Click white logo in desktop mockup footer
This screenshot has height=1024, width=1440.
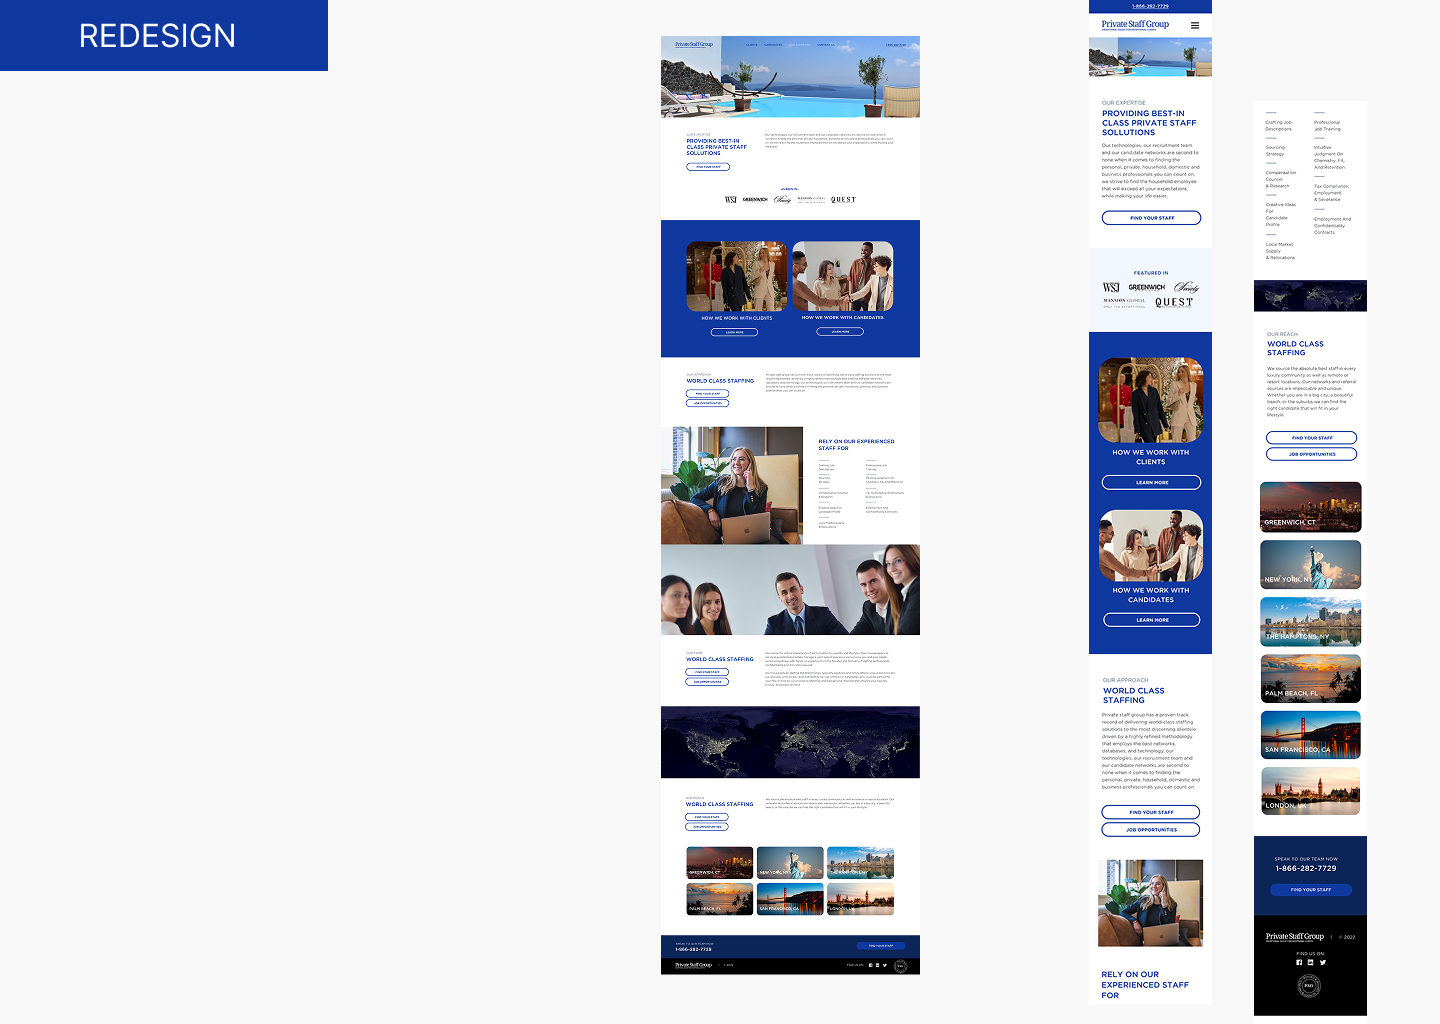tap(693, 965)
